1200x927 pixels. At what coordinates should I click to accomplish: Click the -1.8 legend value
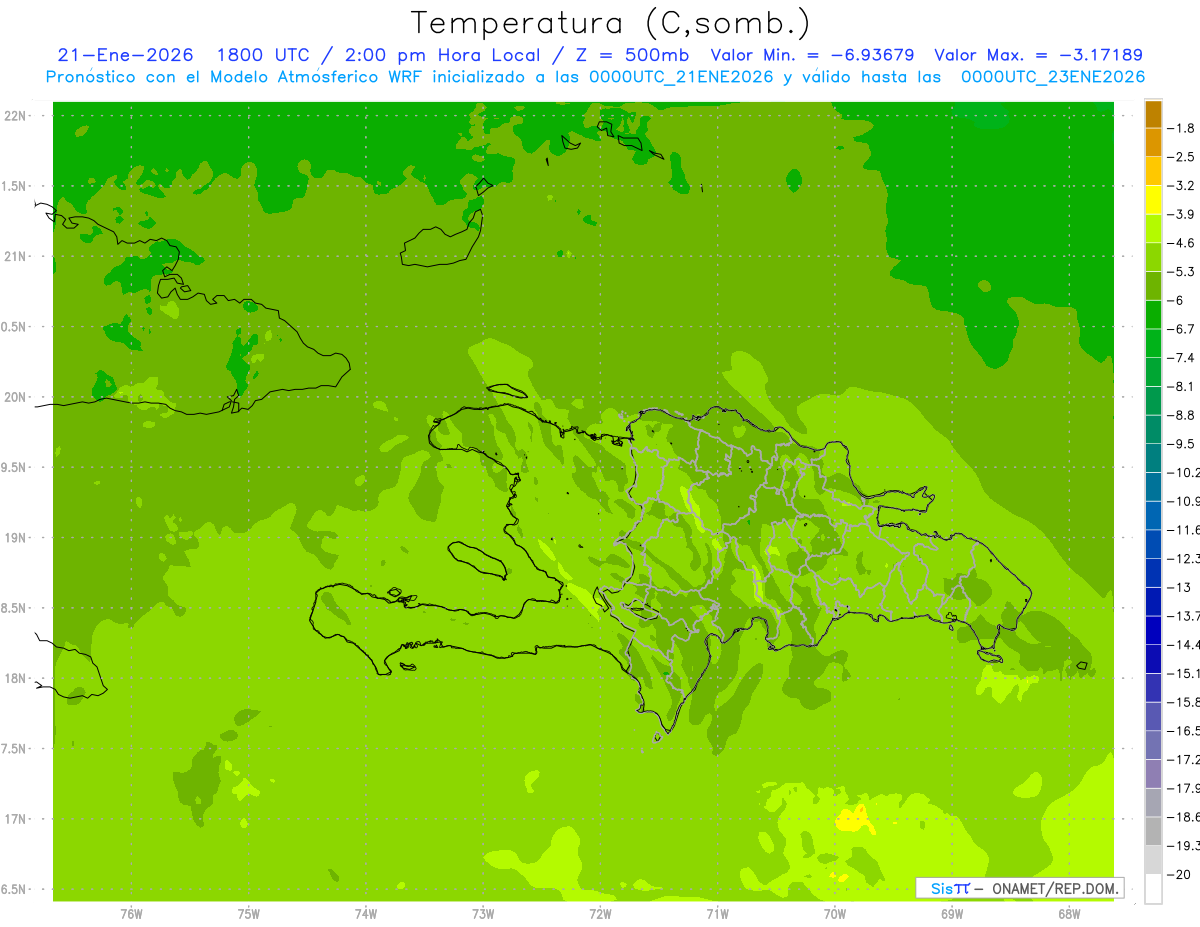[1181, 128]
